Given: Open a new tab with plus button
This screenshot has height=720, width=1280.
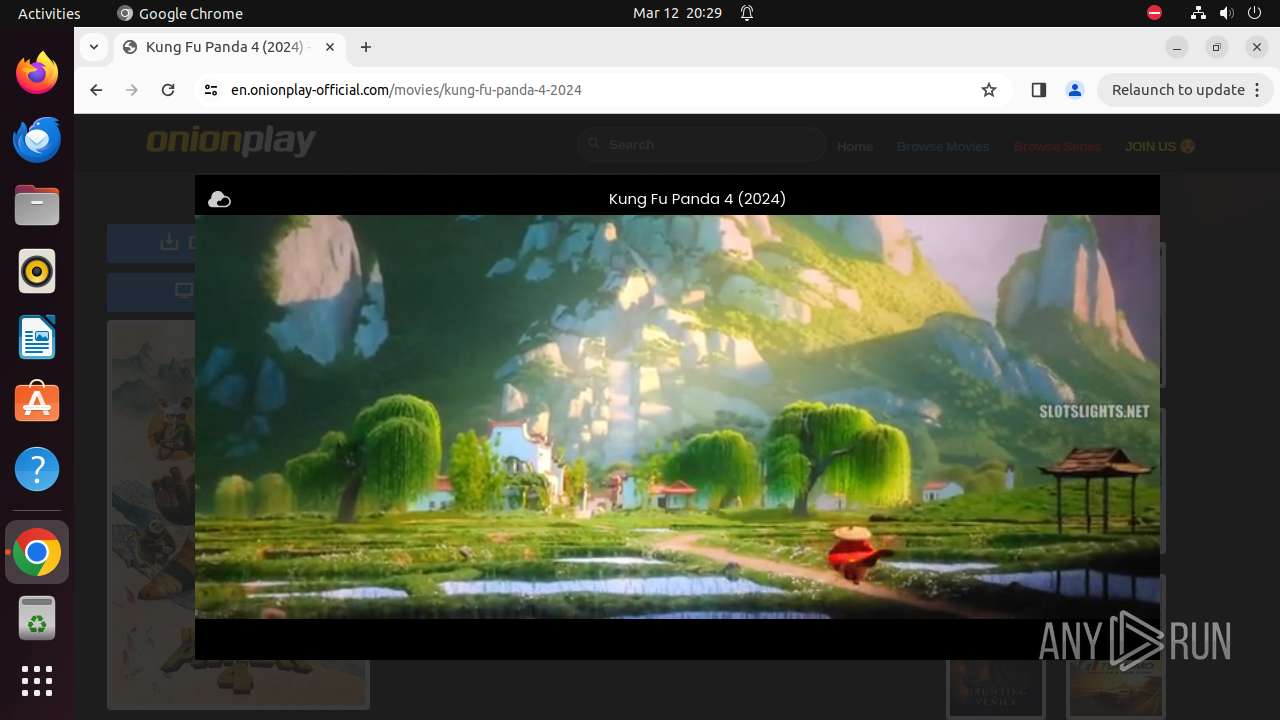Looking at the screenshot, I should [x=366, y=47].
